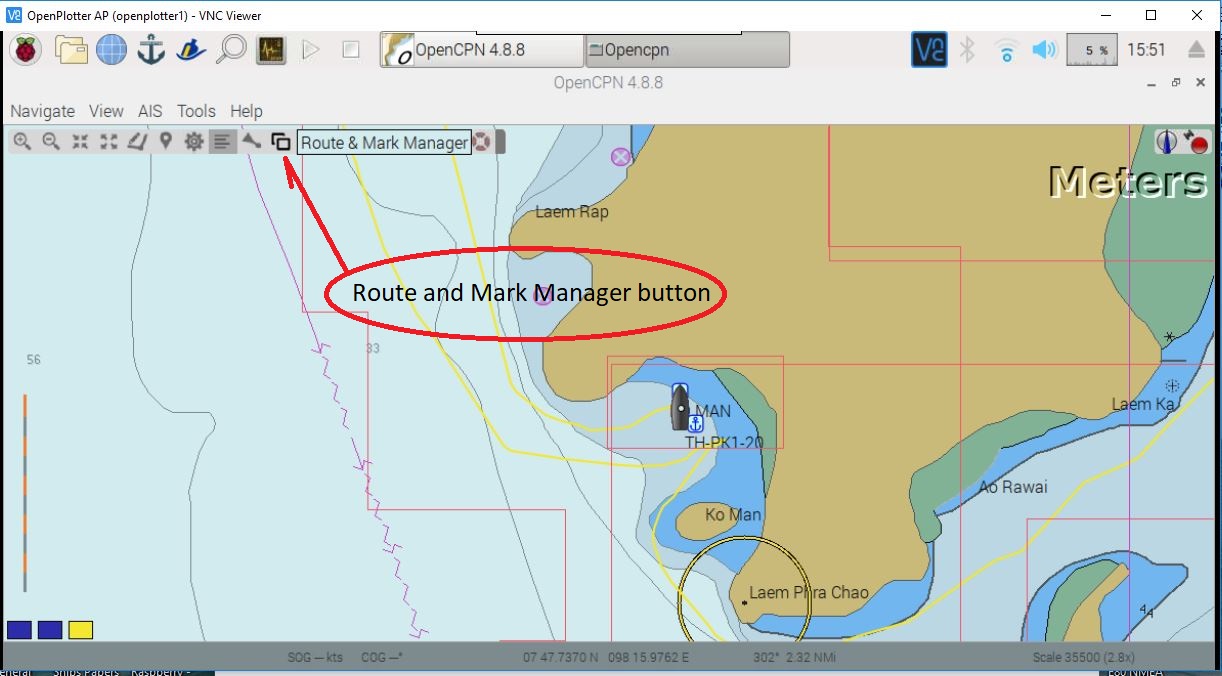Open the Route & Mark Manager
The width and height of the screenshot is (1222, 676).
tap(283, 141)
